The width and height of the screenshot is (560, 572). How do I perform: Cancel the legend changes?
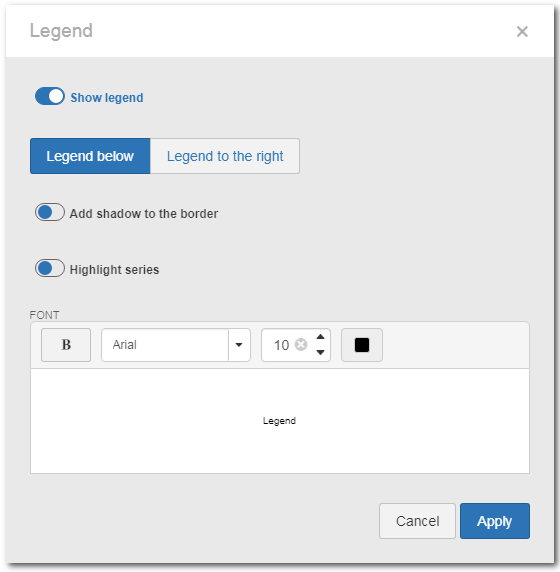tap(417, 521)
